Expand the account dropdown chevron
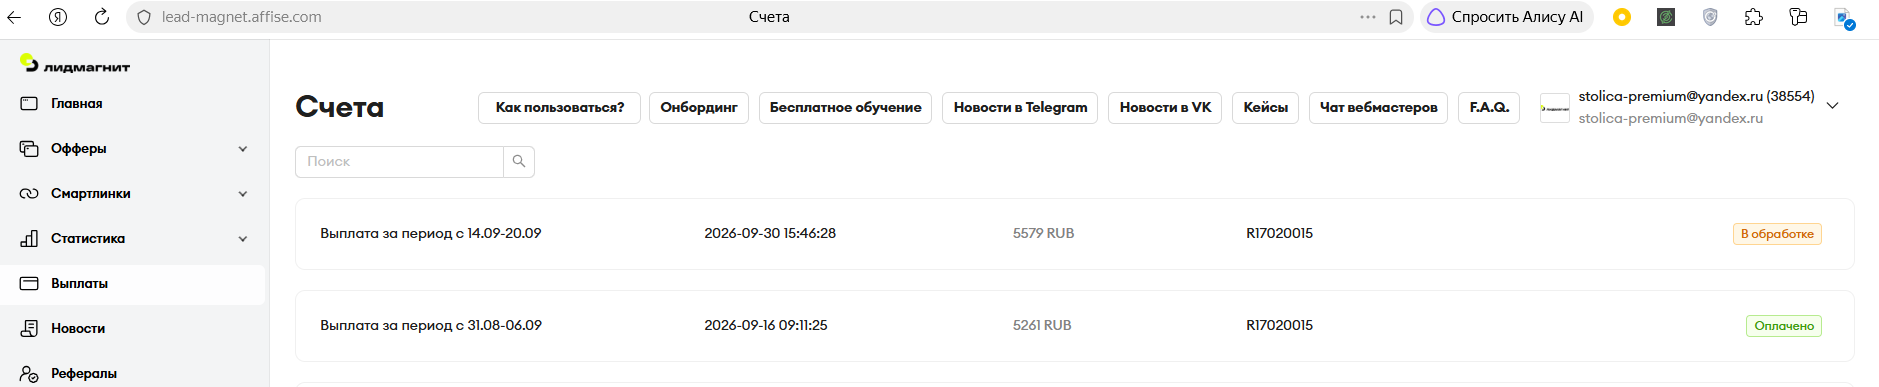 tap(1832, 106)
